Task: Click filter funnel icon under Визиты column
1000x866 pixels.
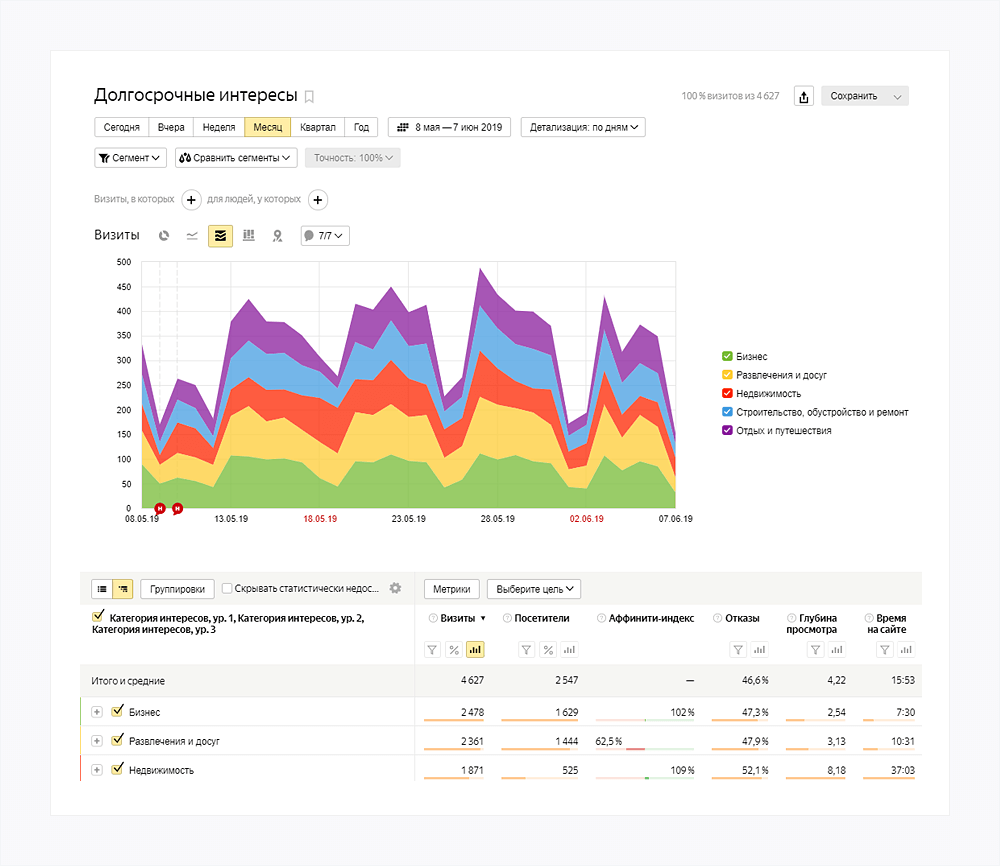Action: tap(432, 650)
